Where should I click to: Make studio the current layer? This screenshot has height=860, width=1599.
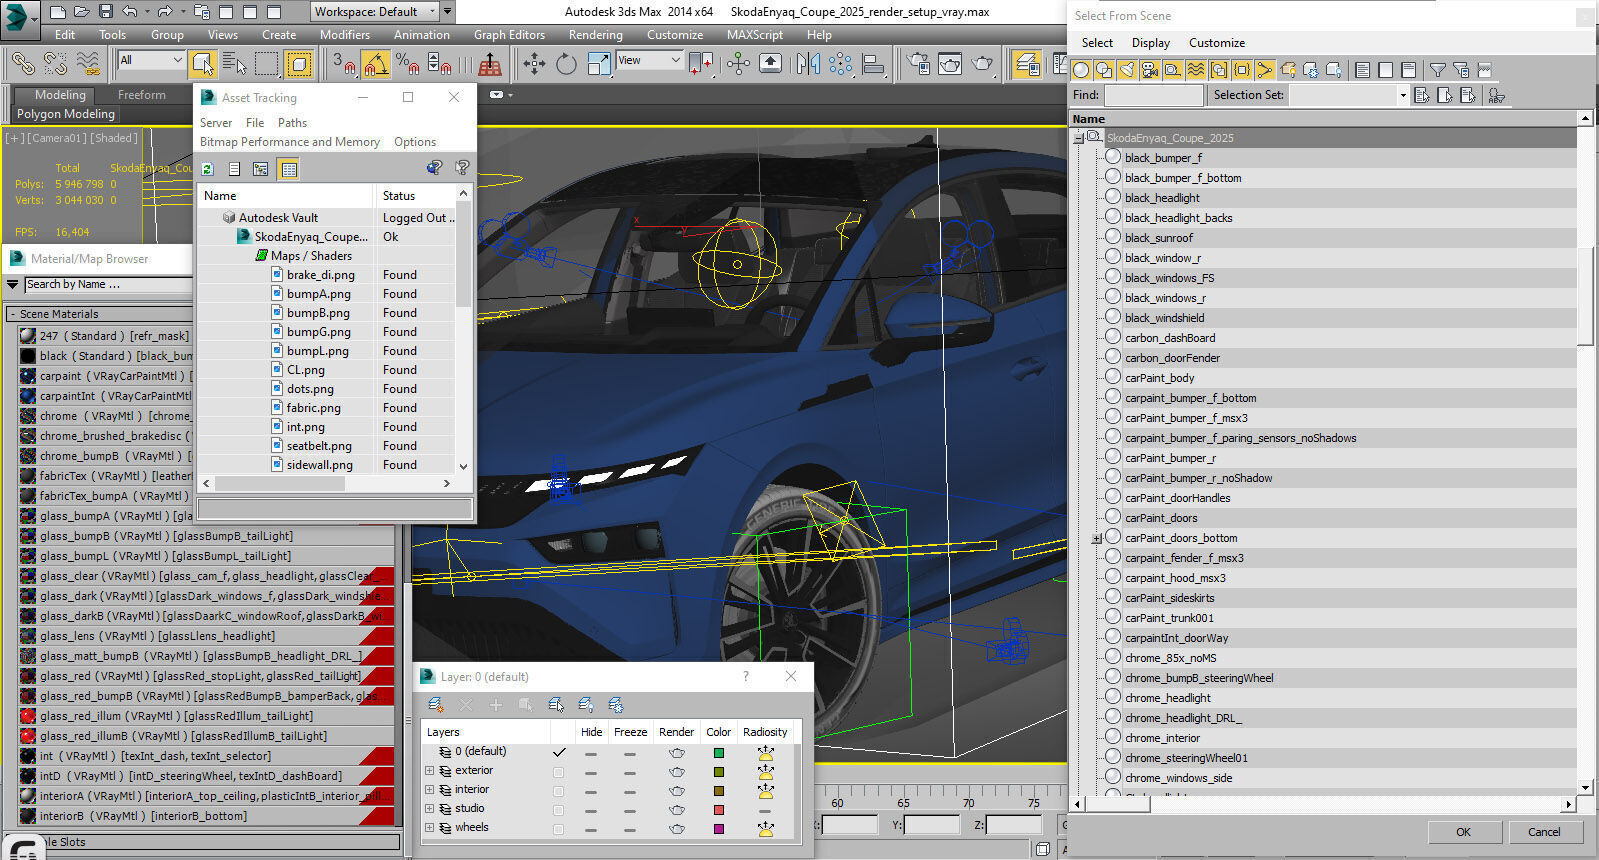coord(558,809)
